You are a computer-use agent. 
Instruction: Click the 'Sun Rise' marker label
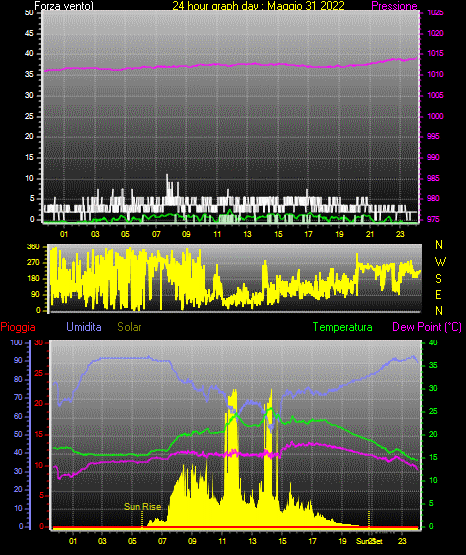tap(142, 507)
